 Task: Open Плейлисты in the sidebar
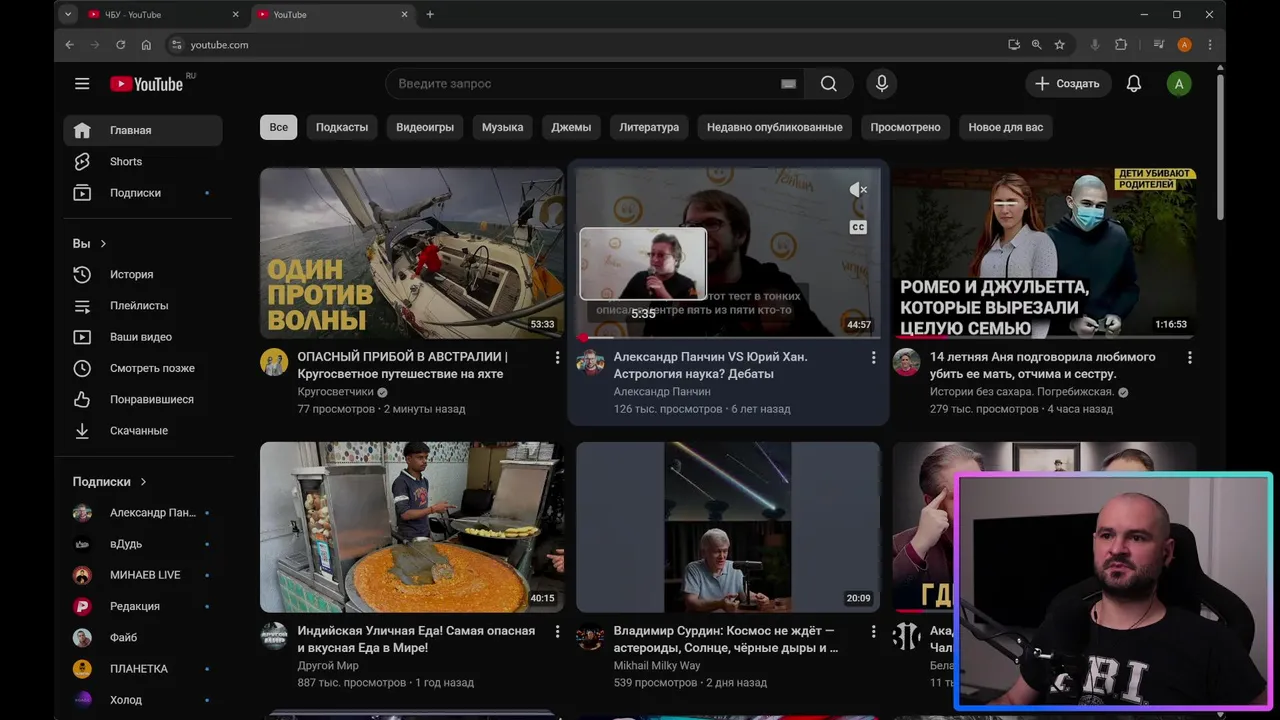point(143,306)
